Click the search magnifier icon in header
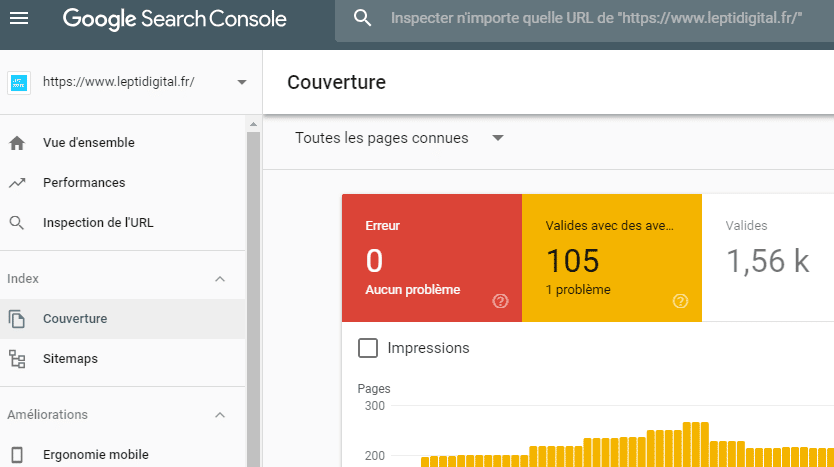The height and width of the screenshot is (467, 834). coord(362,18)
